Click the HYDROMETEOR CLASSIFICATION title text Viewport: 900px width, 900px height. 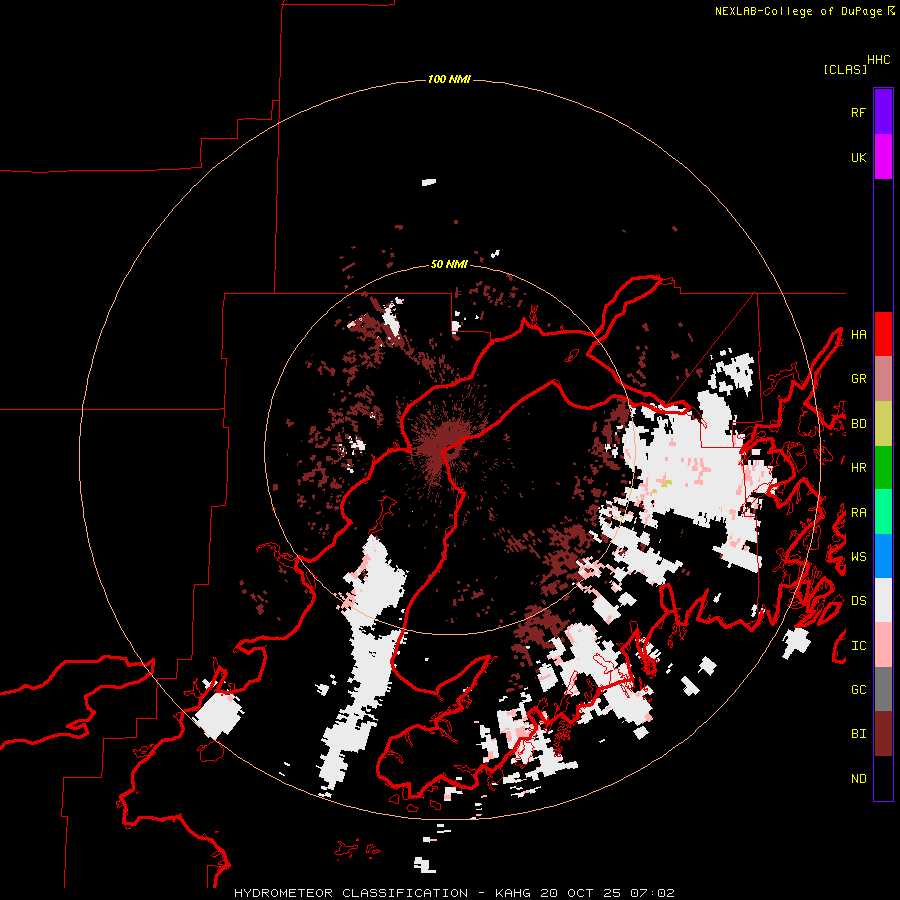pos(351,893)
